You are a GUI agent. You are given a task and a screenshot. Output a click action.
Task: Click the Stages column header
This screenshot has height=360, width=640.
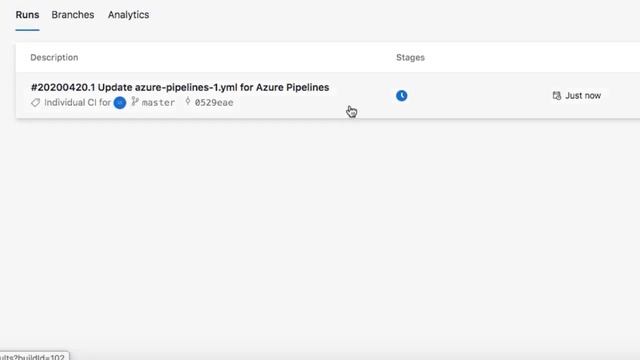click(410, 58)
